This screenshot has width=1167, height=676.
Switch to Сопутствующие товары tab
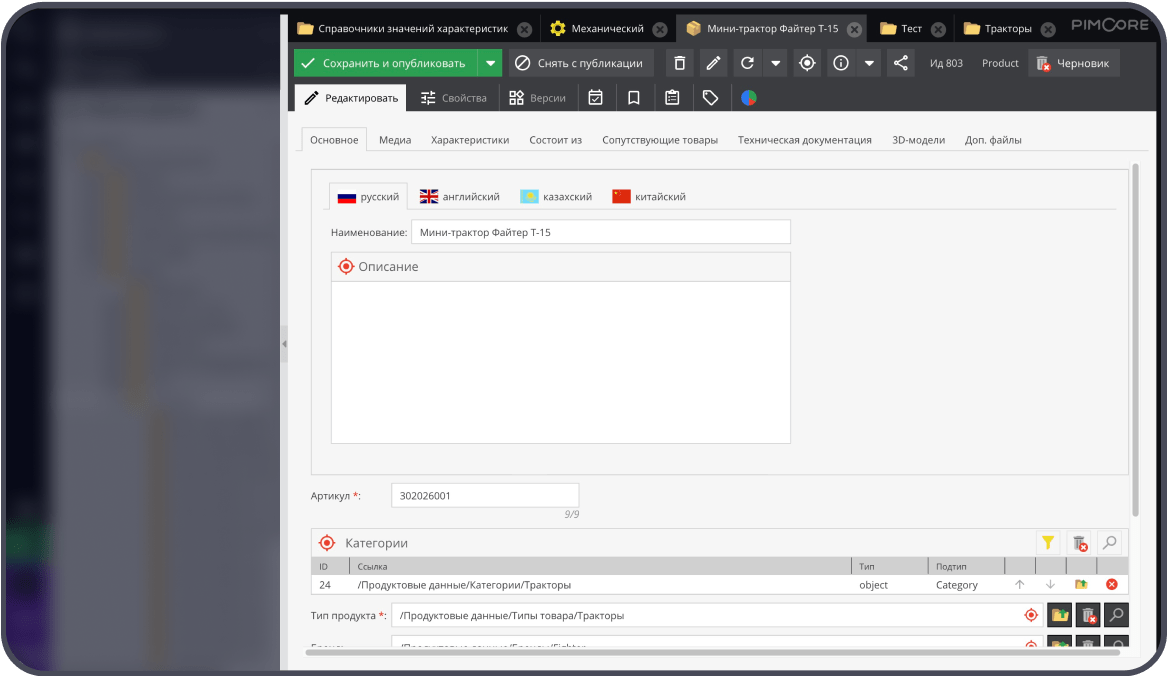660,140
